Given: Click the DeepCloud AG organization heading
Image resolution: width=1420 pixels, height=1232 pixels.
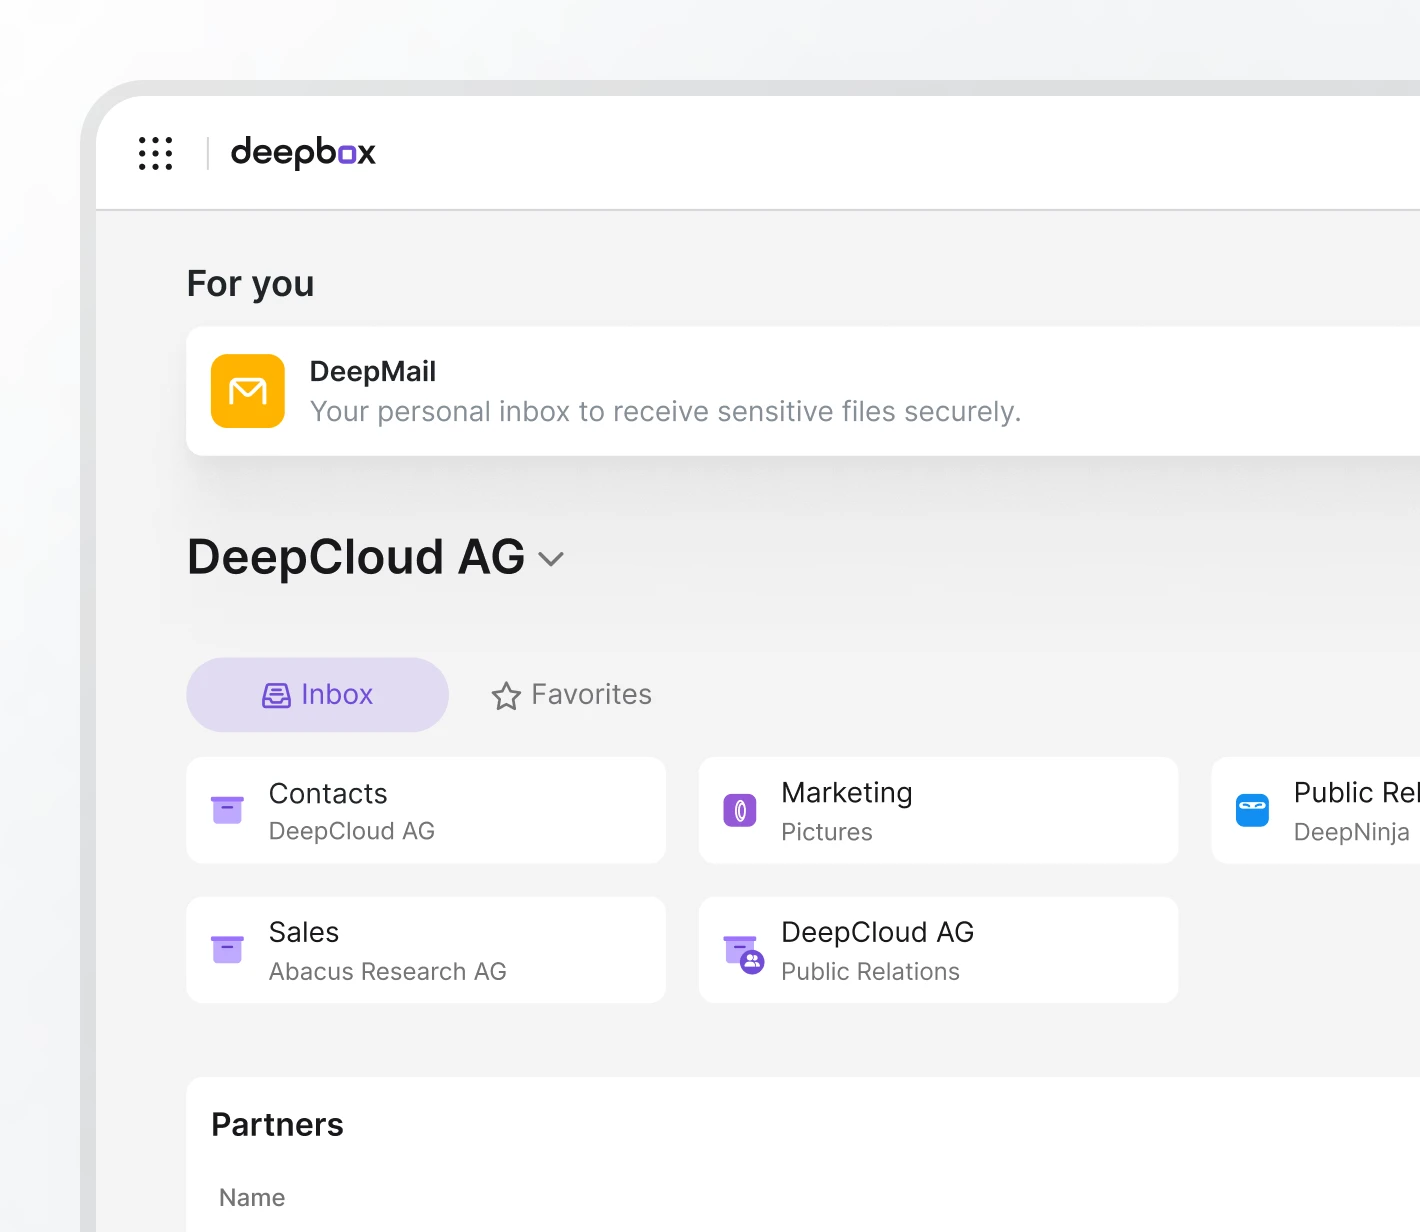Looking at the screenshot, I should [x=356, y=557].
